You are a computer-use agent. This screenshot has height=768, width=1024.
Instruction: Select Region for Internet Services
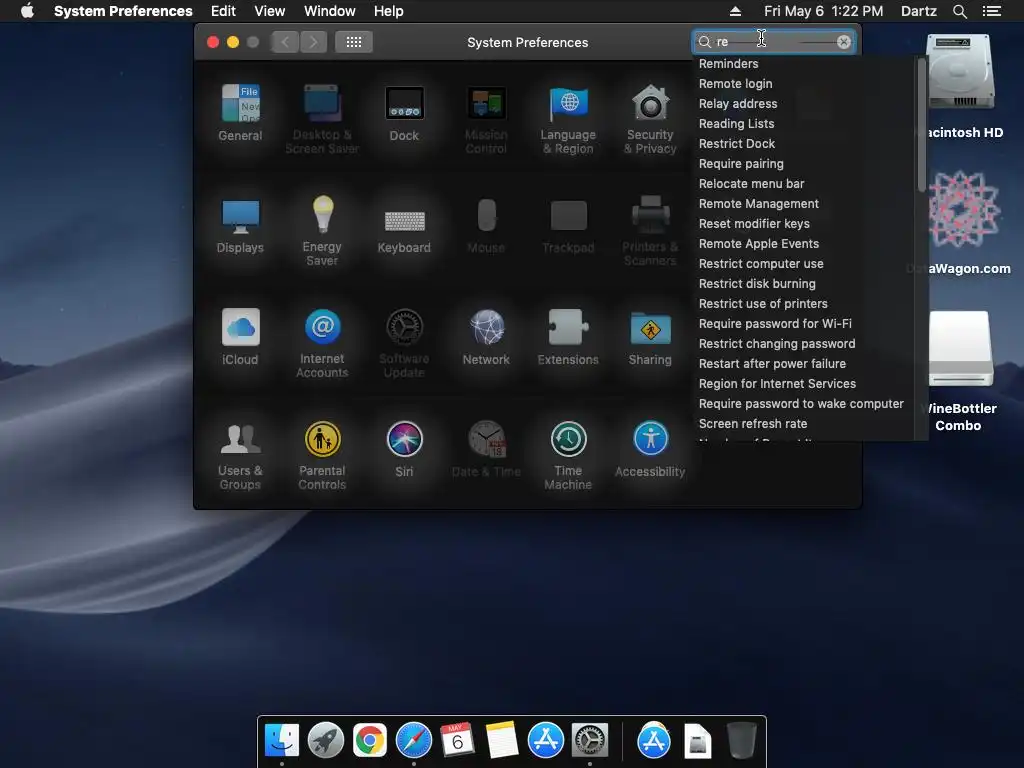pos(777,383)
